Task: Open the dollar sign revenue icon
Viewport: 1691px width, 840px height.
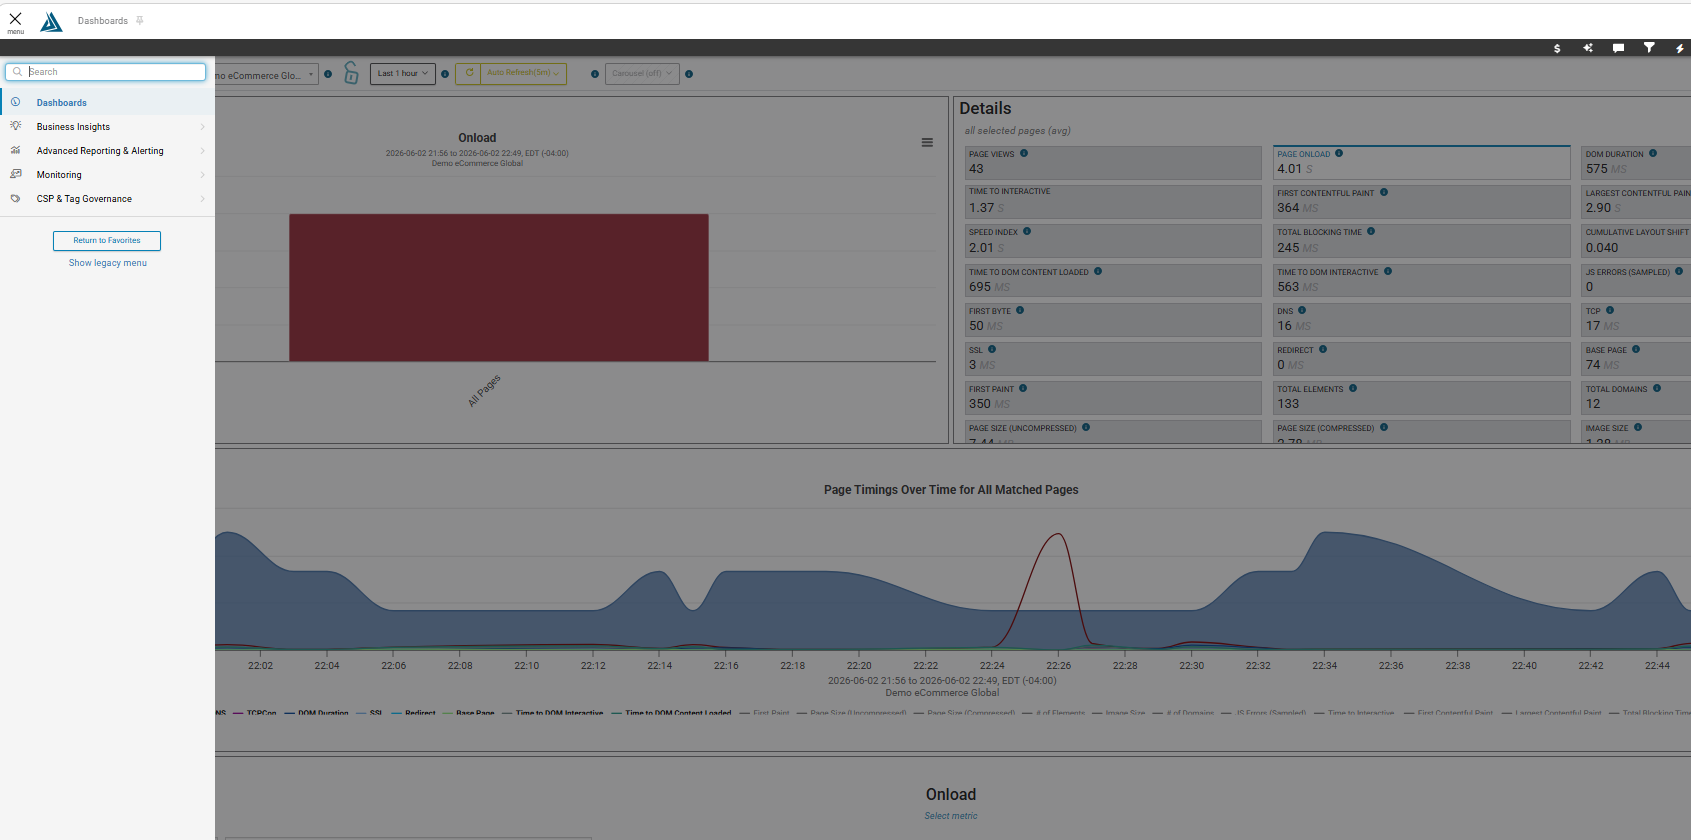Action: tap(1557, 48)
